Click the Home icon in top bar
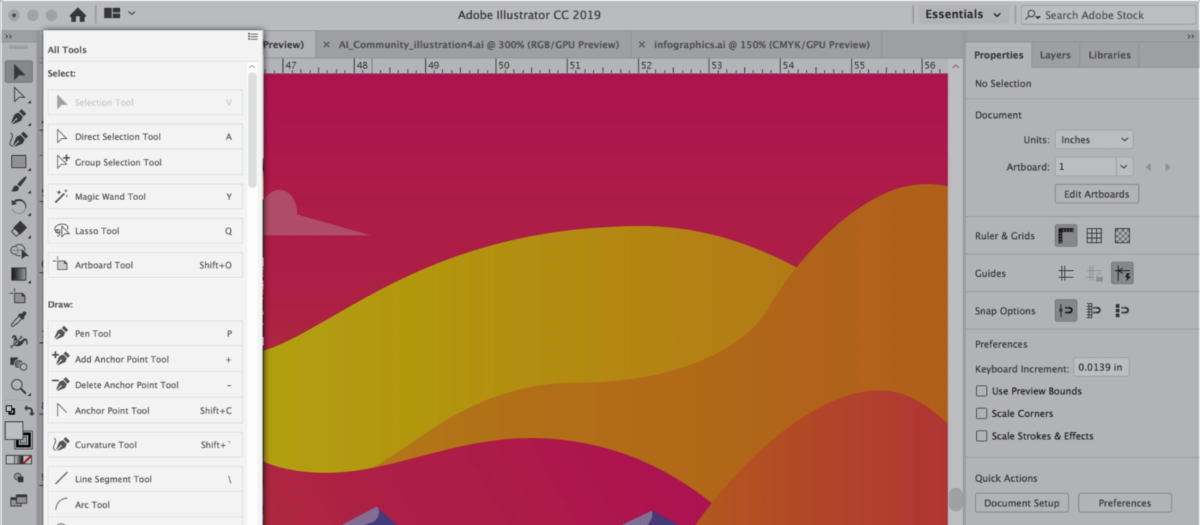Viewport: 1200px width, 525px height. (77, 15)
